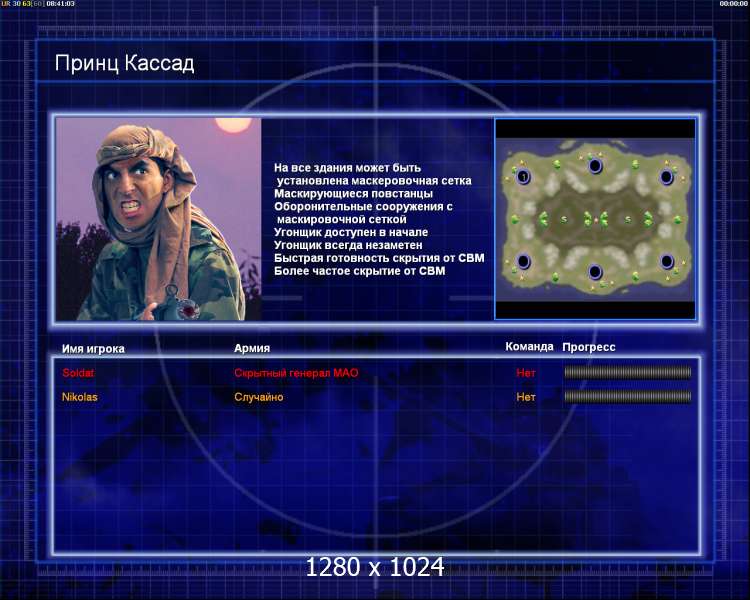Select player name "Soldat"

click(78, 373)
